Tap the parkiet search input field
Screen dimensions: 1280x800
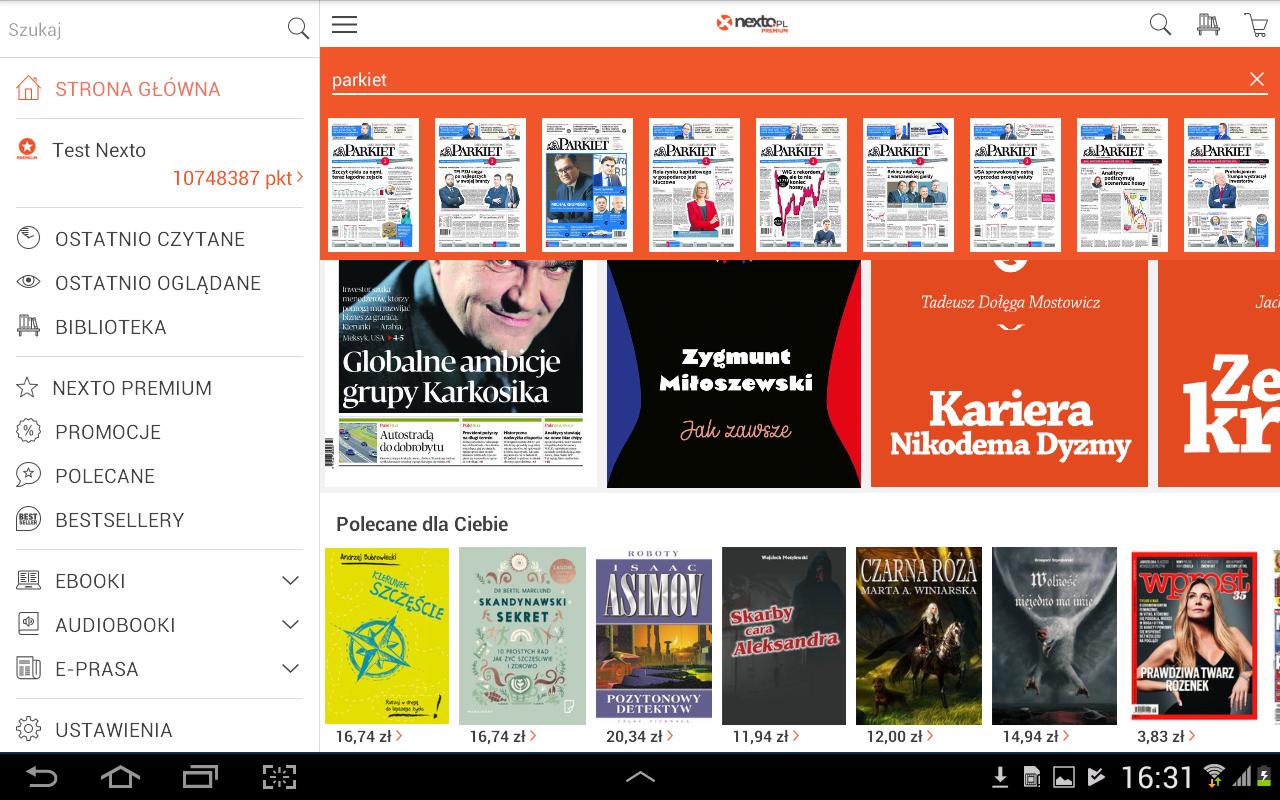(787, 80)
